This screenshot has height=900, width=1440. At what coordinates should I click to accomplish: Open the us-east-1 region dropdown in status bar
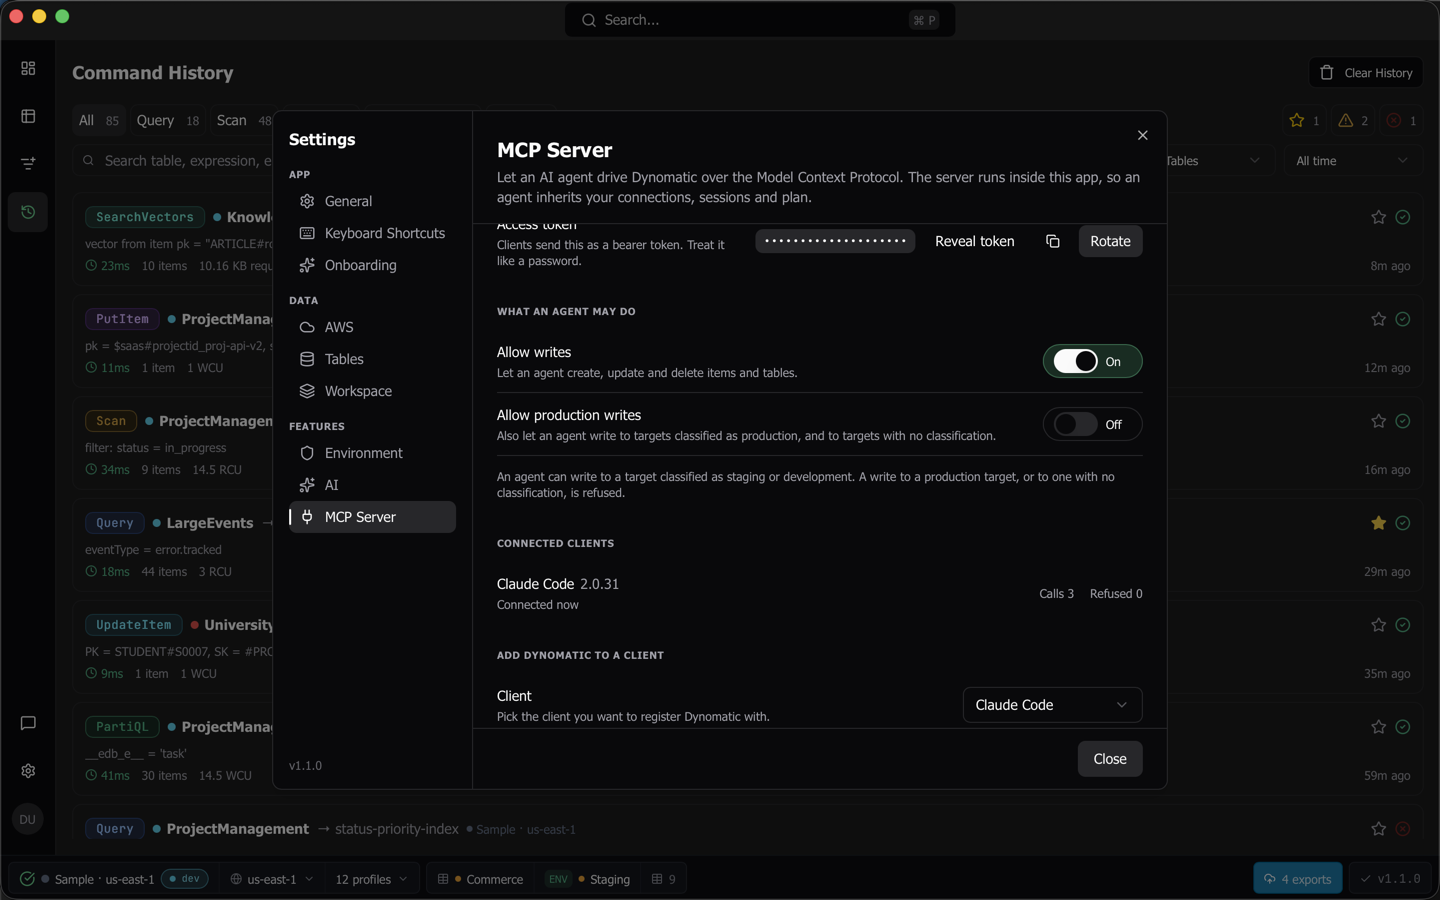[272, 879]
